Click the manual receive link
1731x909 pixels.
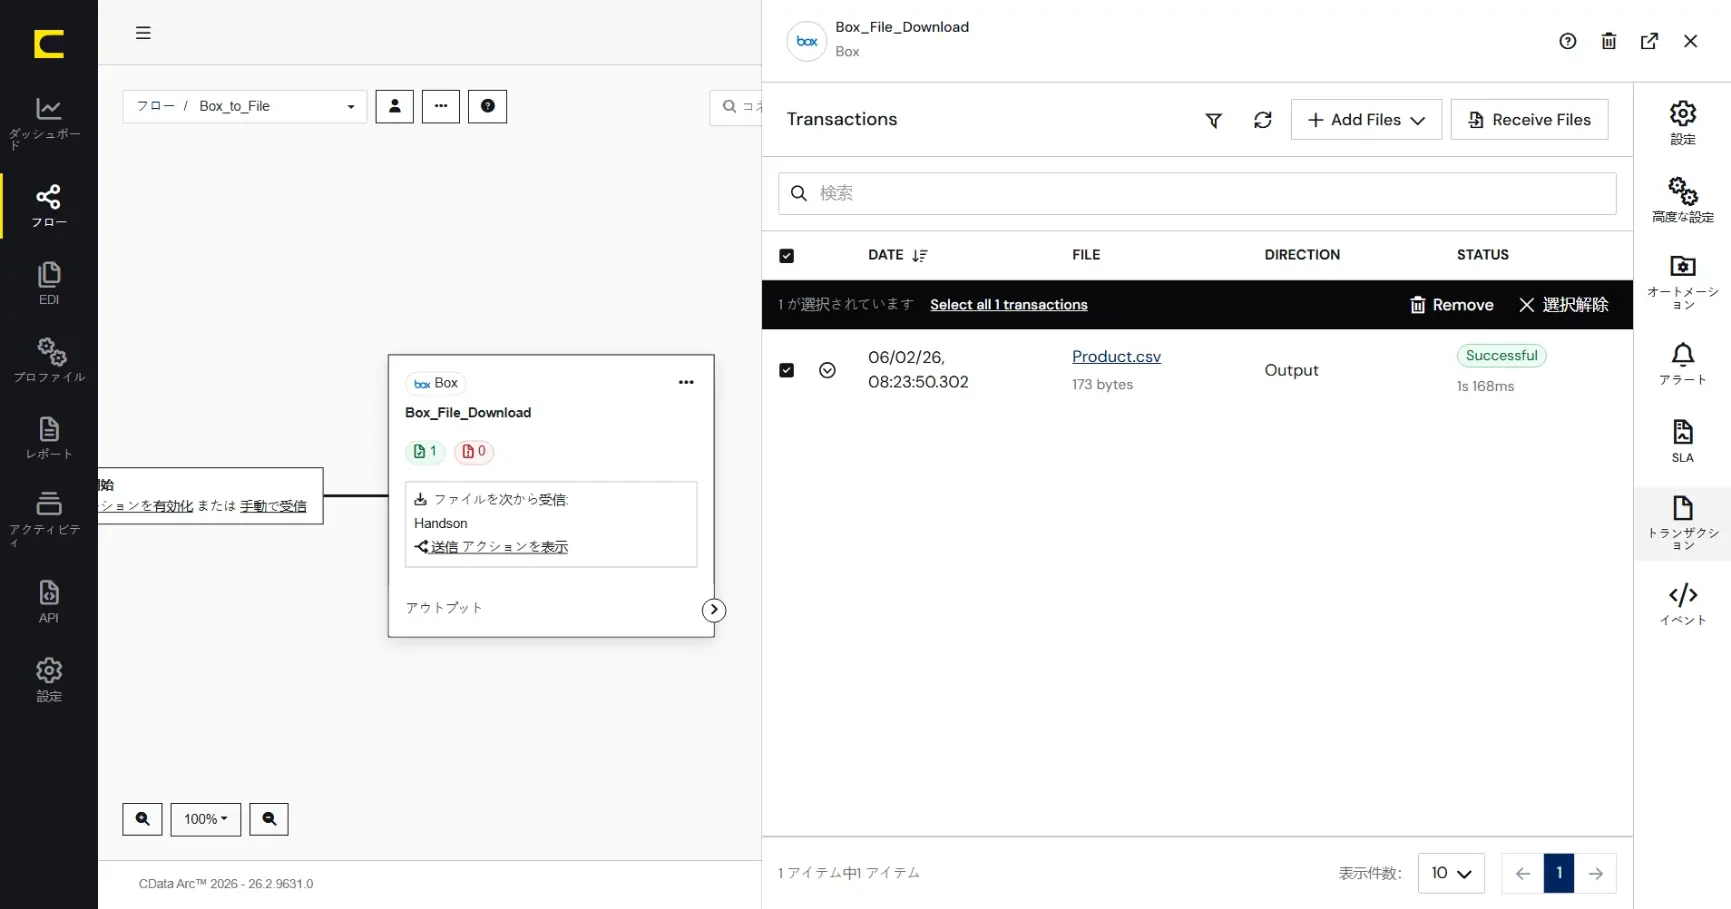(x=273, y=506)
